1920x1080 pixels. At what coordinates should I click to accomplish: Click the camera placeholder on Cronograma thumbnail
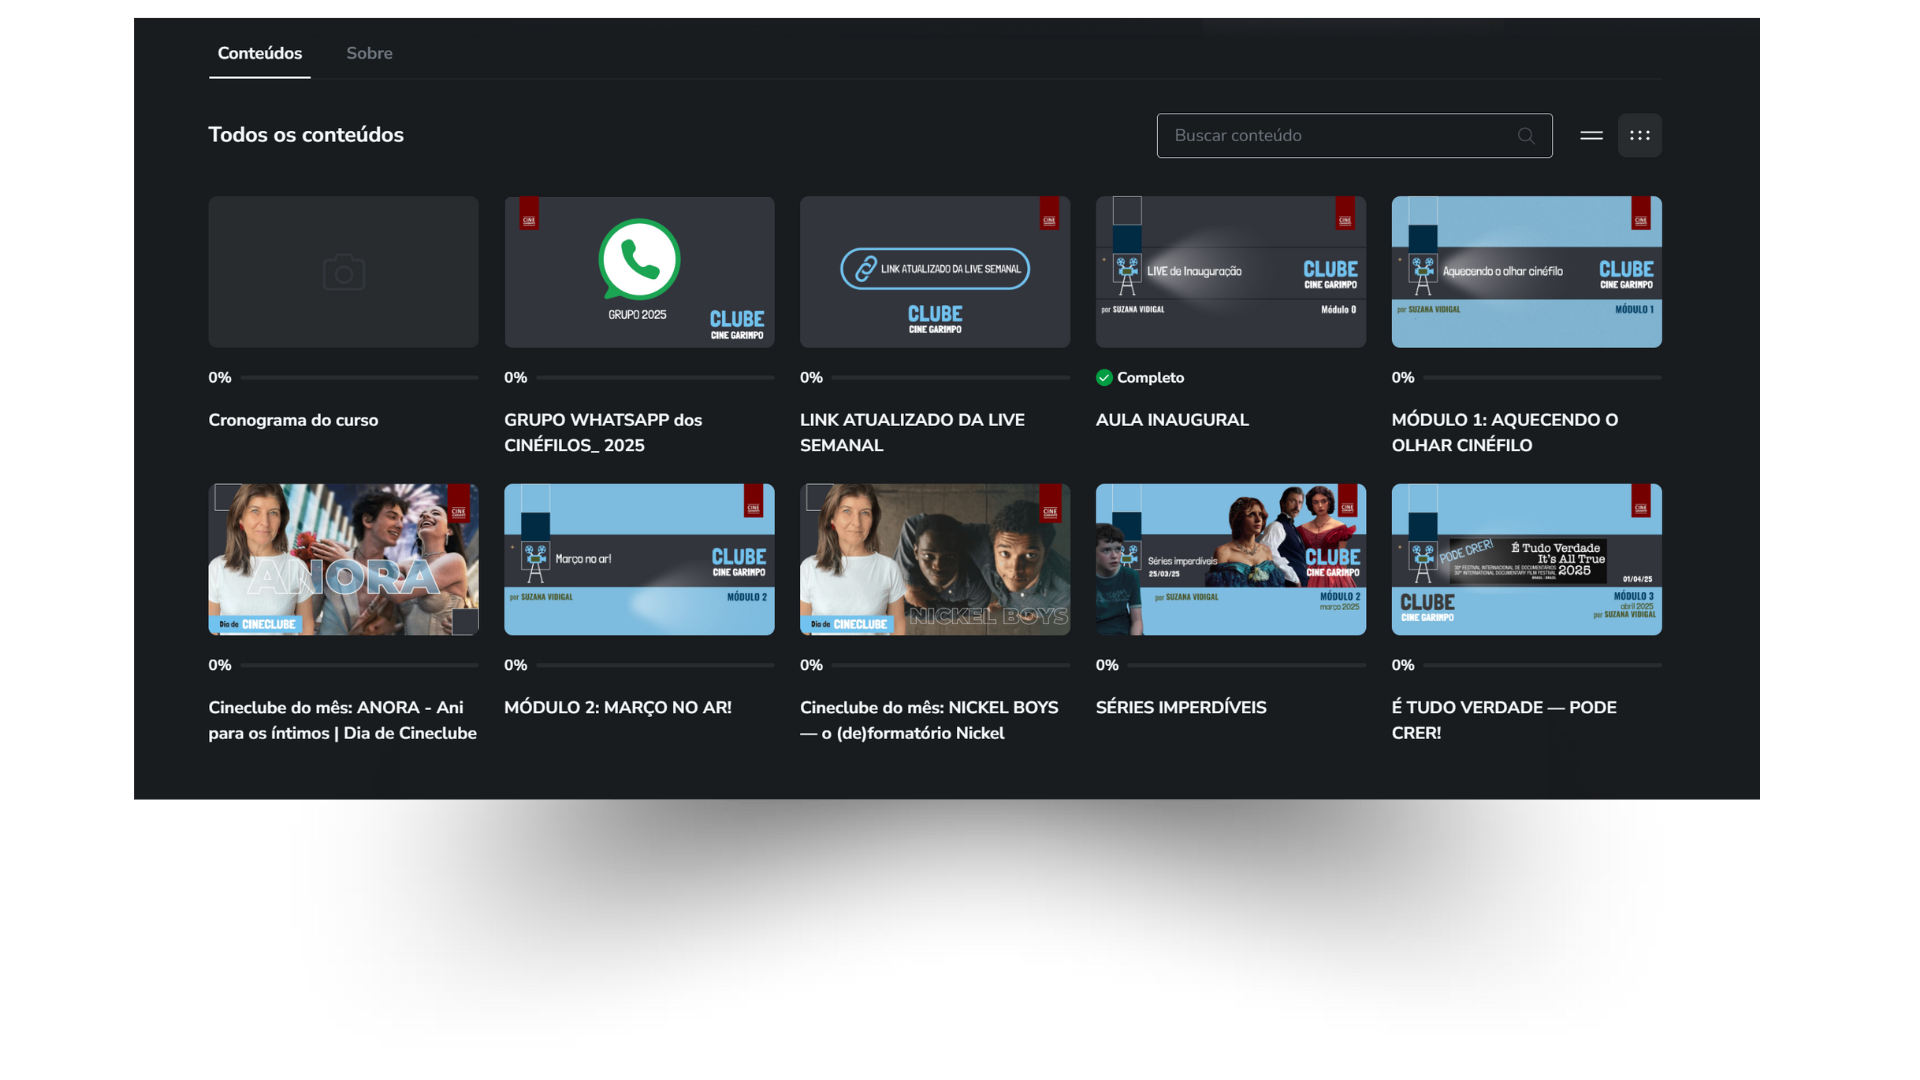point(343,273)
